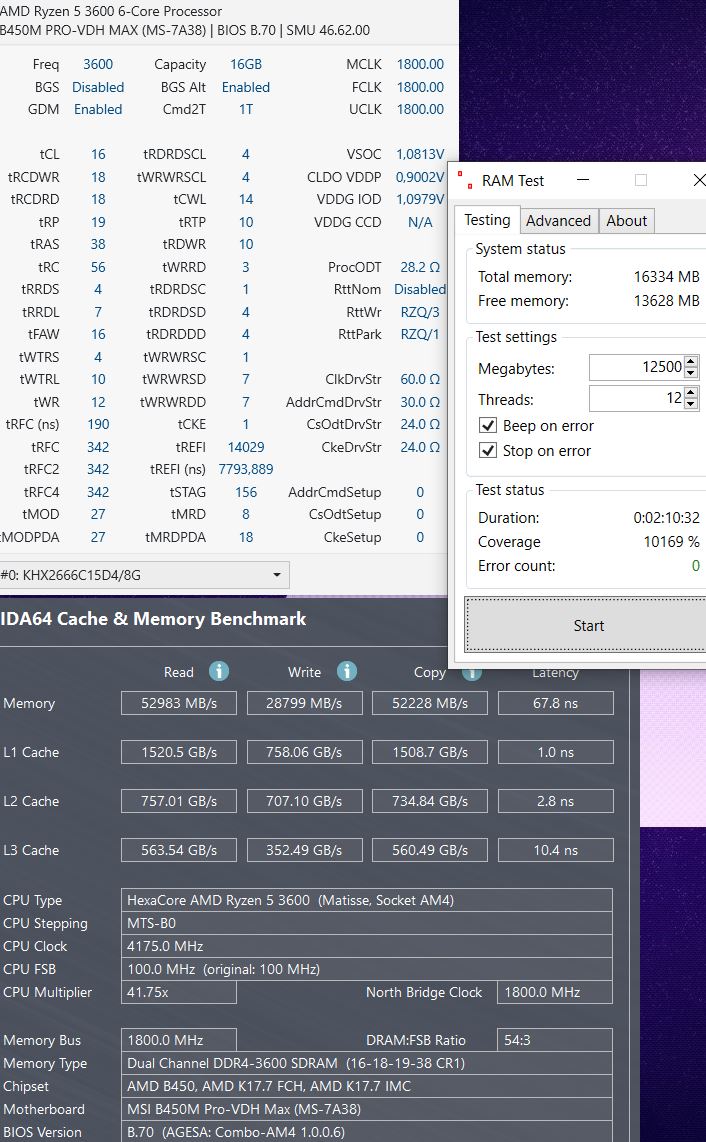Click the ProcODT value 28.2 Ω

[x=420, y=267]
